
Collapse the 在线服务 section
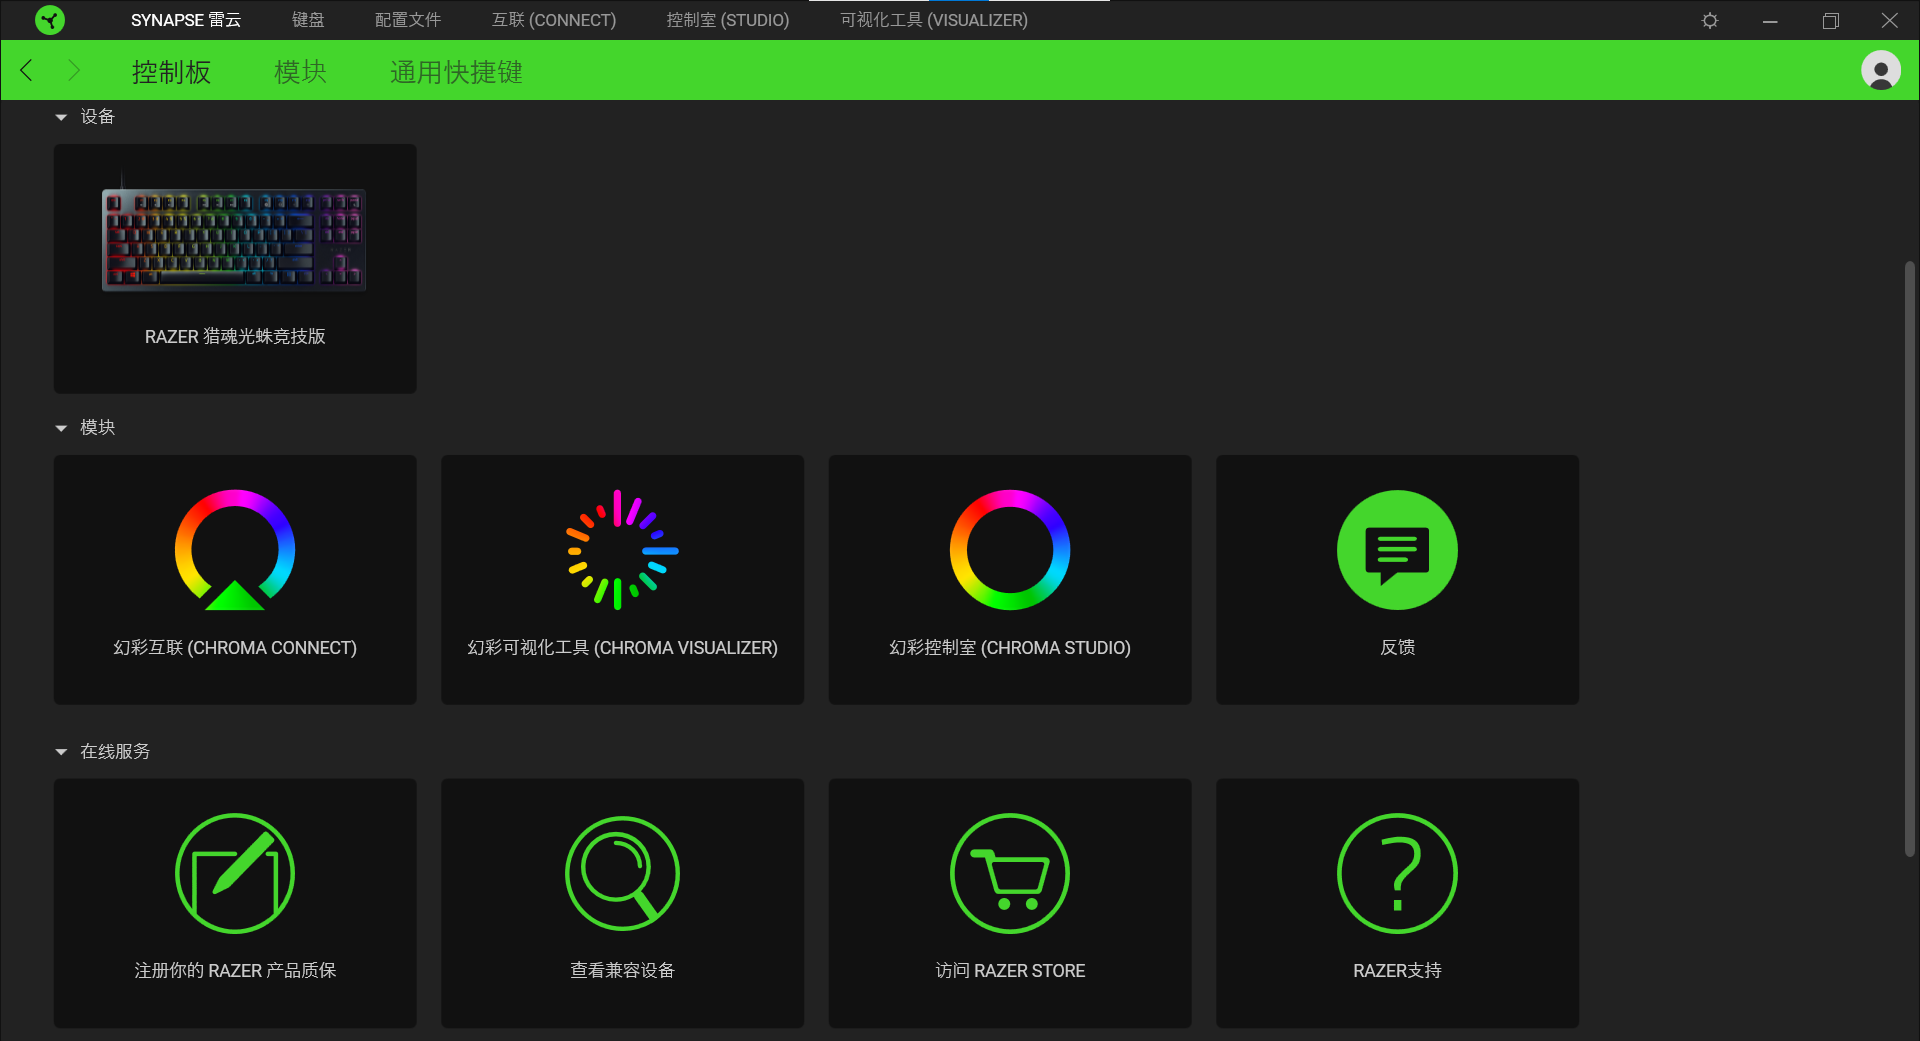61,752
